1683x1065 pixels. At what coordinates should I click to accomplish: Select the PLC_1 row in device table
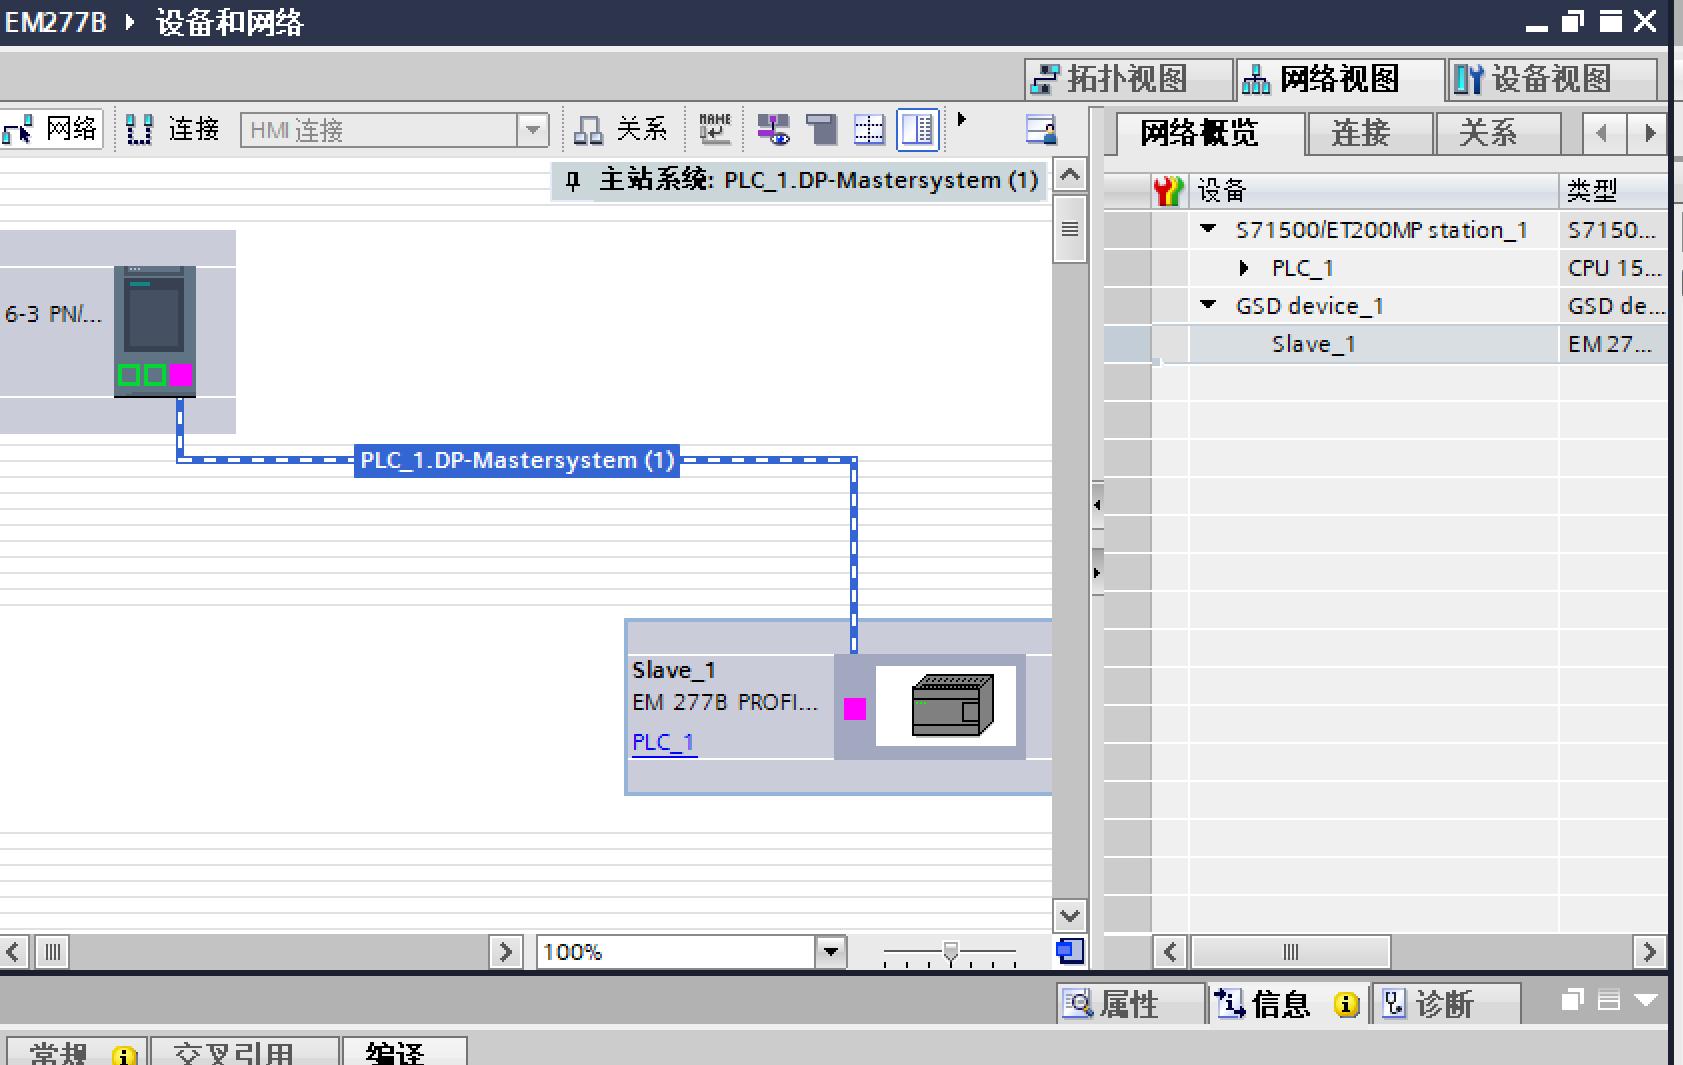point(1385,268)
